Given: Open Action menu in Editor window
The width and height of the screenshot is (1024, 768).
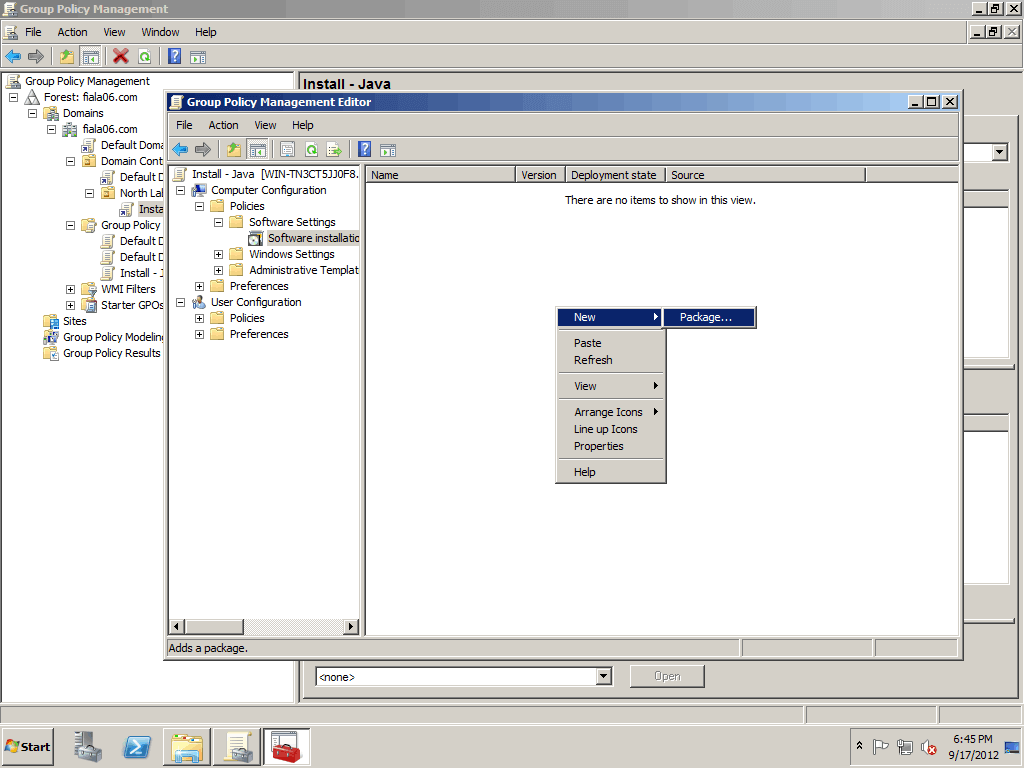Looking at the screenshot, I should 223,125.
